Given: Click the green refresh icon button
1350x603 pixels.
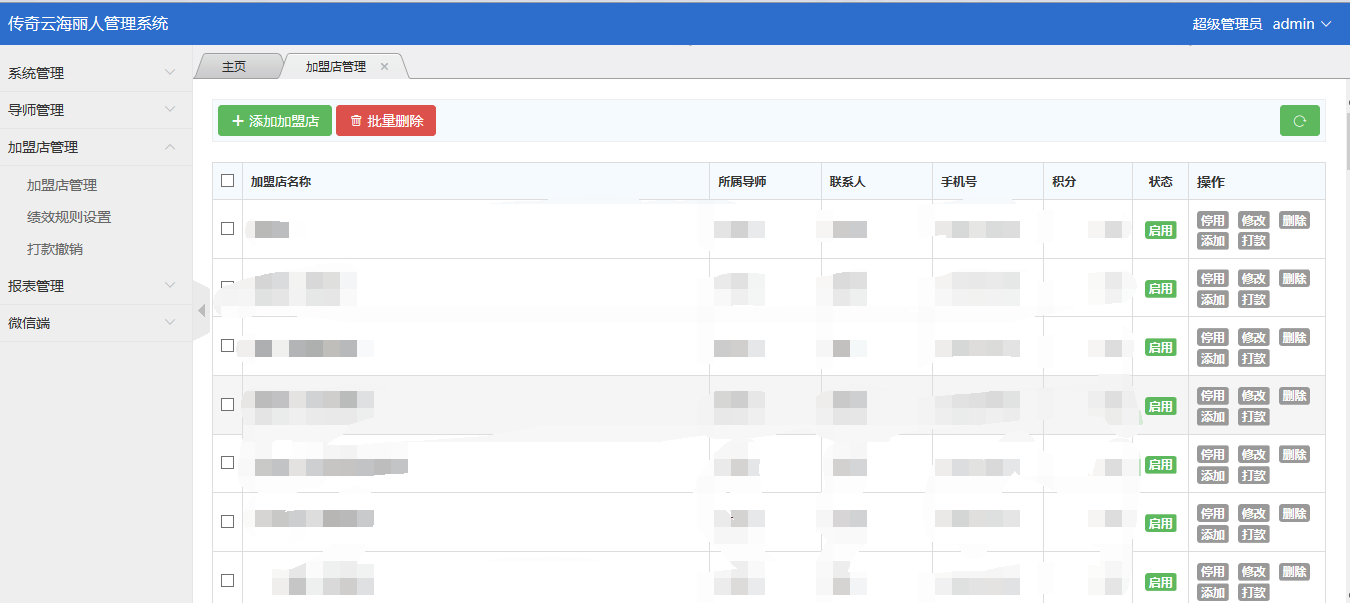Looking at the screenshot, I should 1299,121.
